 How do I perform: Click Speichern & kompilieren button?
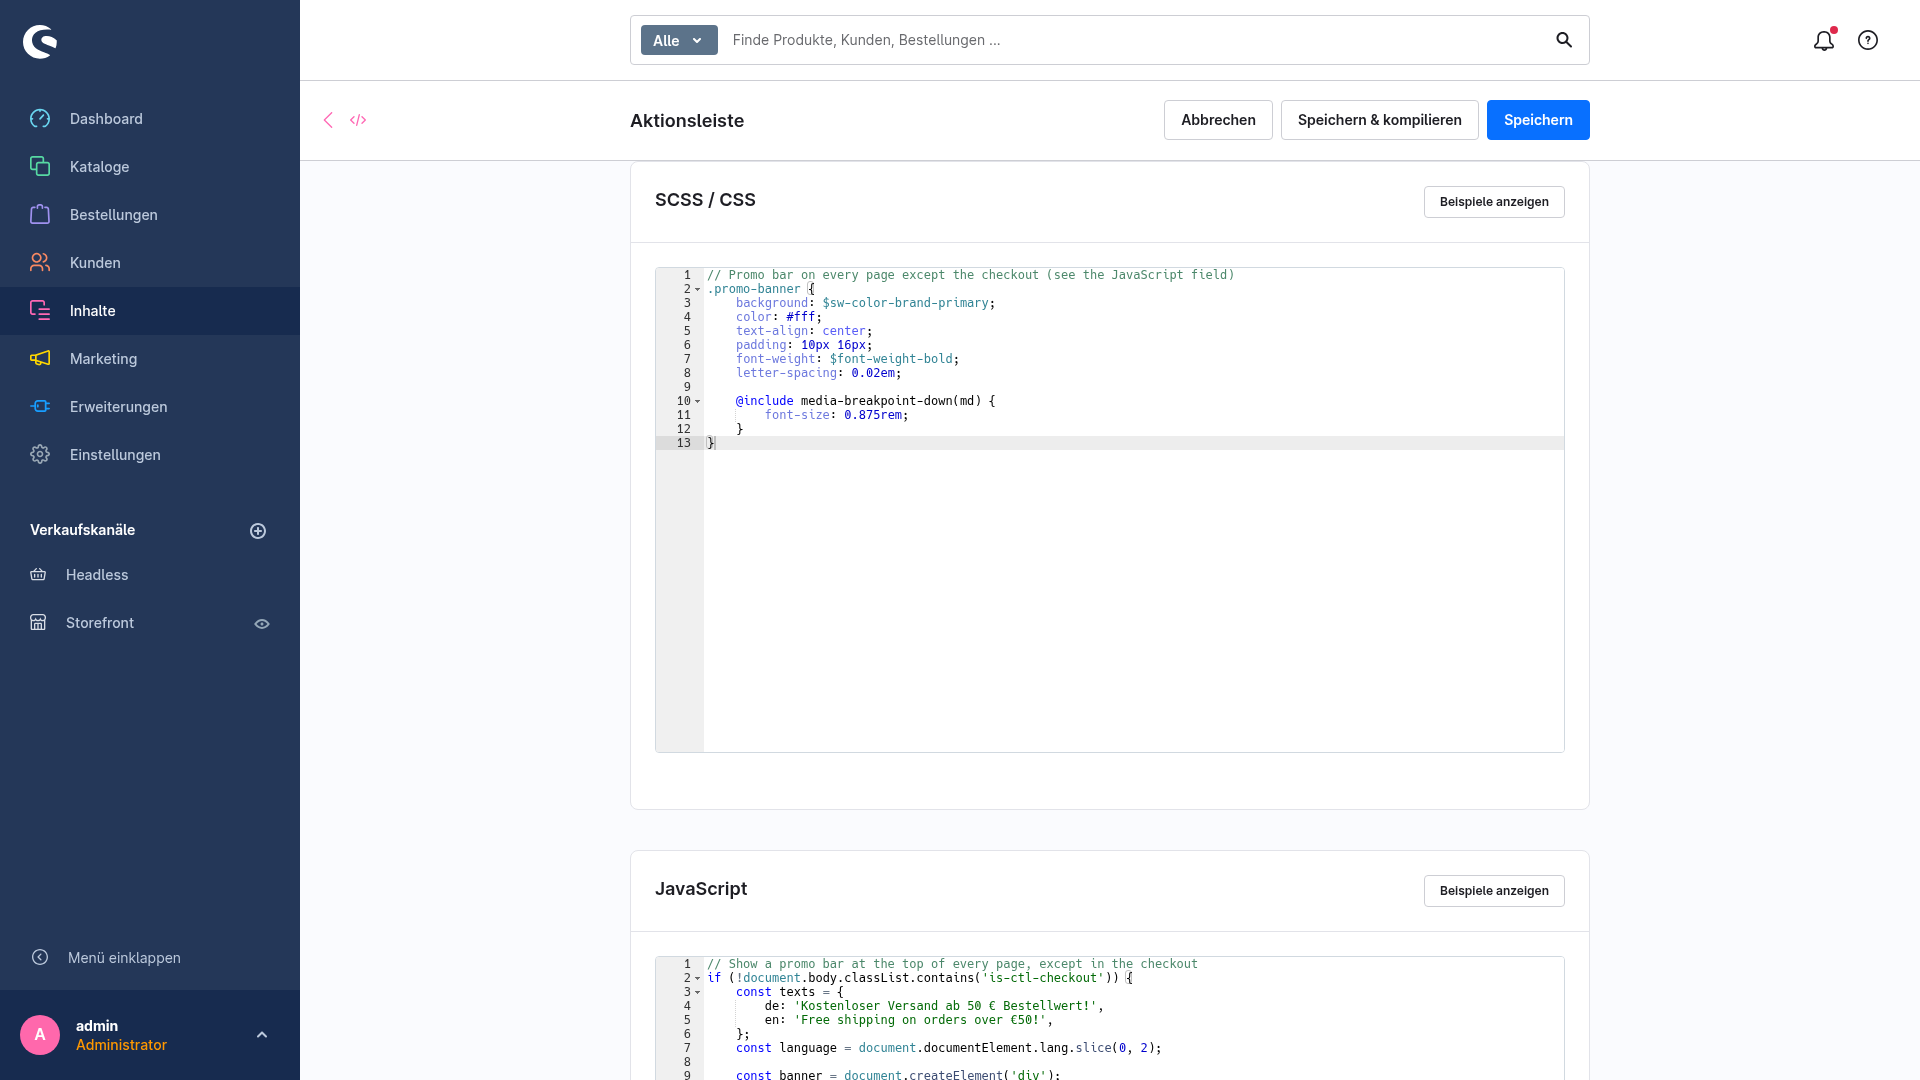[1379, 120]
